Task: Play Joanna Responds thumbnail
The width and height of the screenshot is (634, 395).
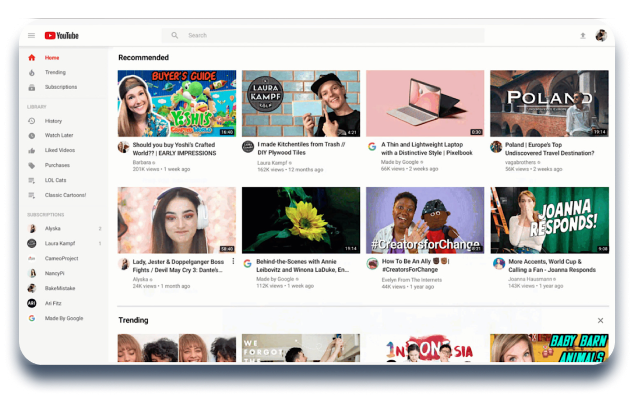Action: pyautogui.click(x=549, y=220)
